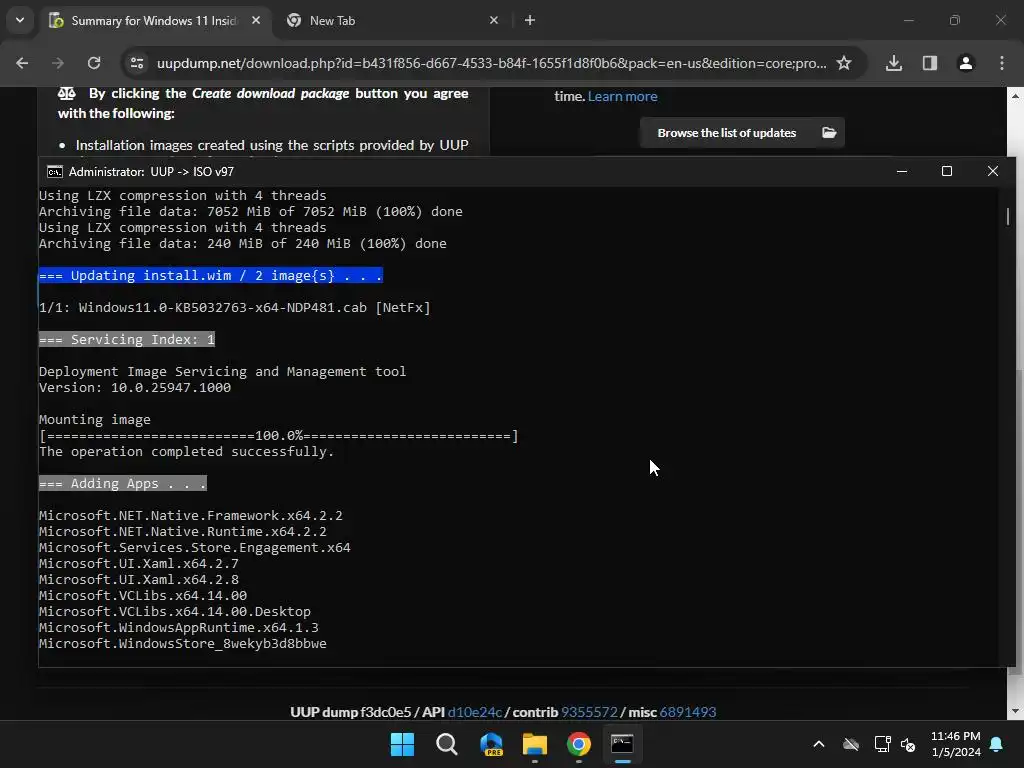Open Chrome three-dot menu

click(1002, 63)
